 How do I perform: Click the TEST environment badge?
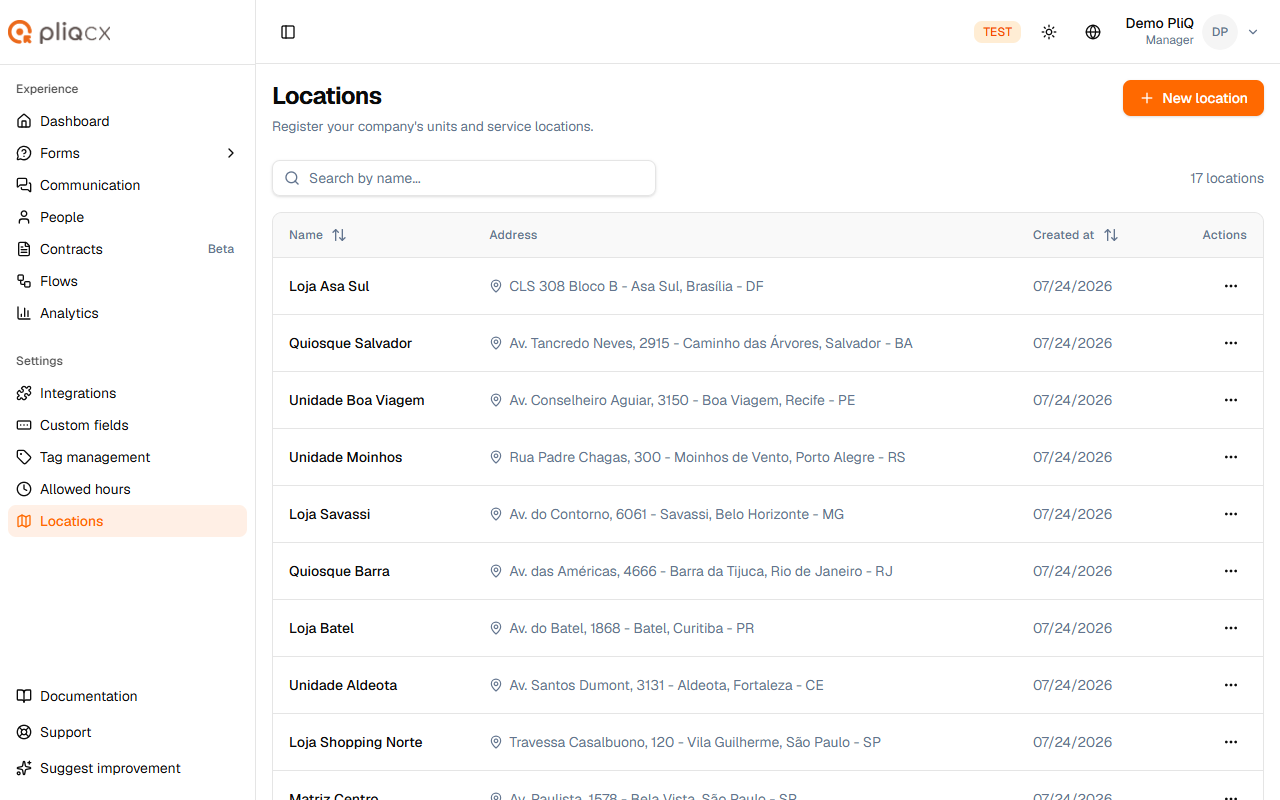tap(997, 32)
